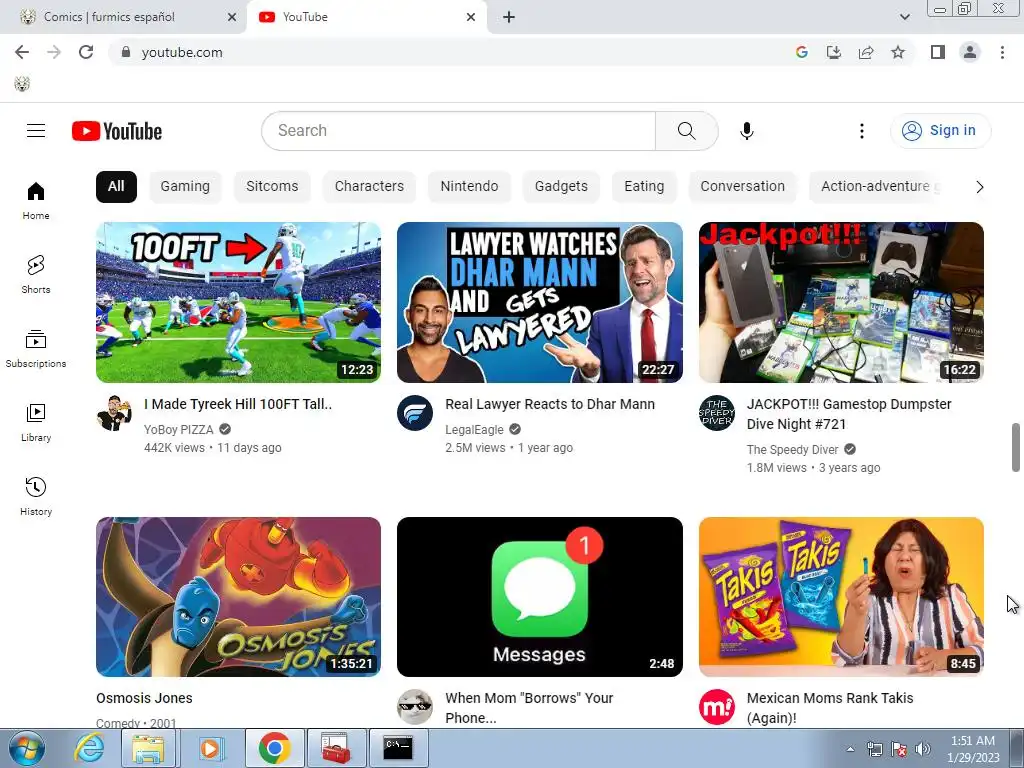
Task: Select the Eating filter chip
Action: click(644, 187)
